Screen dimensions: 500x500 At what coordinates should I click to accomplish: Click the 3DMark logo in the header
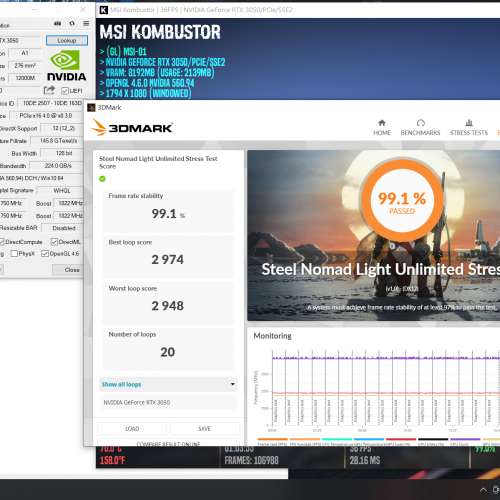click(132, 128)
